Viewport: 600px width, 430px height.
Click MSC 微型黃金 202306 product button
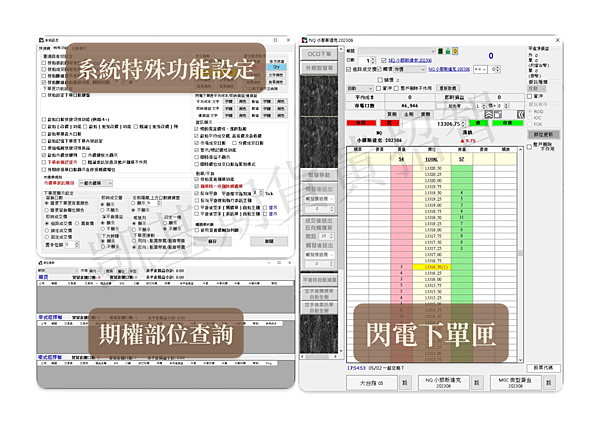coord(515,383)
